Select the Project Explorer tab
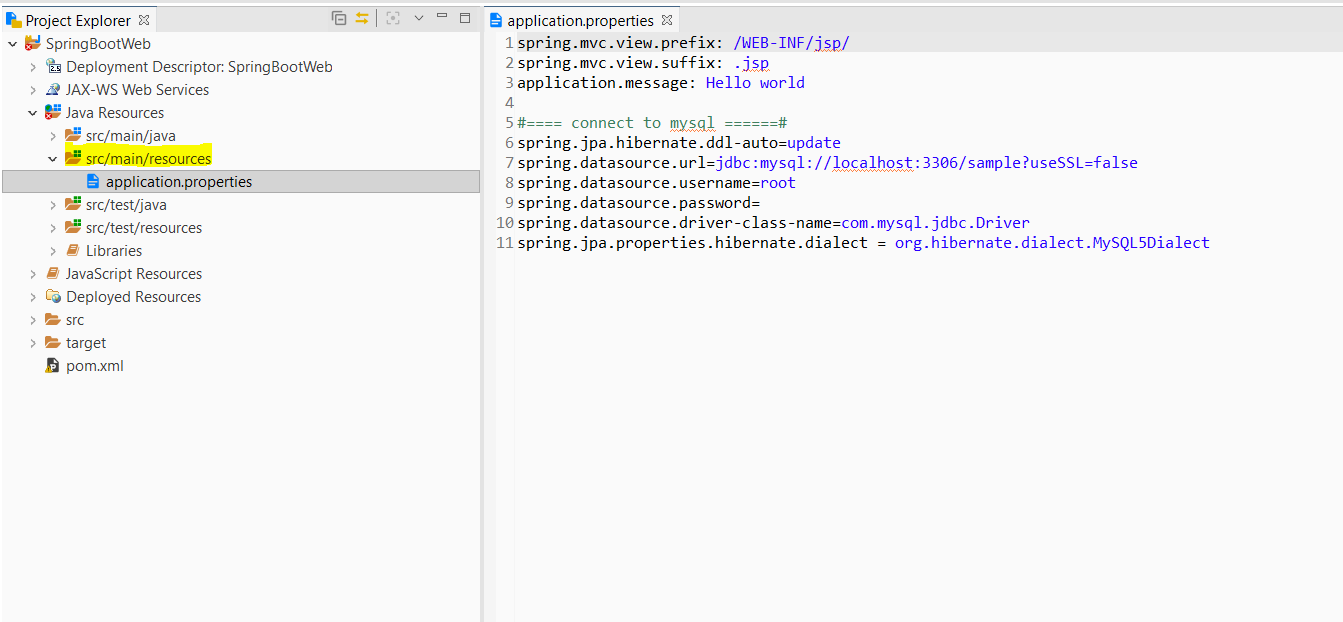This screenshot has width=1343, height=622. point(76,18)
